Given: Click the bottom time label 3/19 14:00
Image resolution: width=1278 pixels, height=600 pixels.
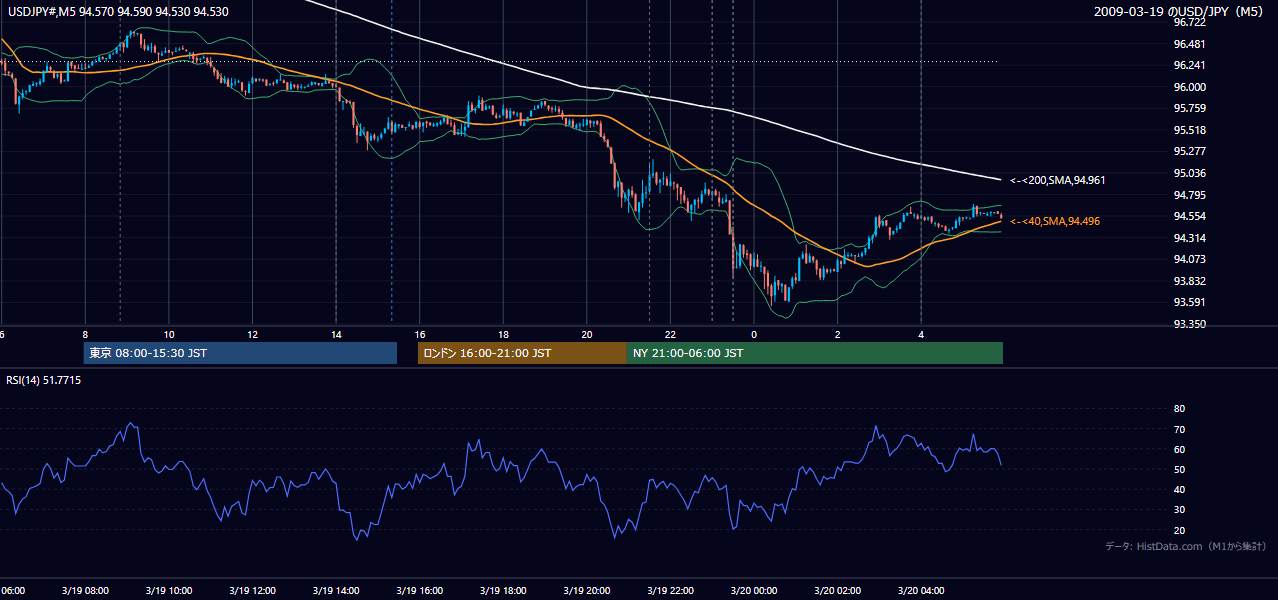Looking at the screenshot, I should pos(336,591).
